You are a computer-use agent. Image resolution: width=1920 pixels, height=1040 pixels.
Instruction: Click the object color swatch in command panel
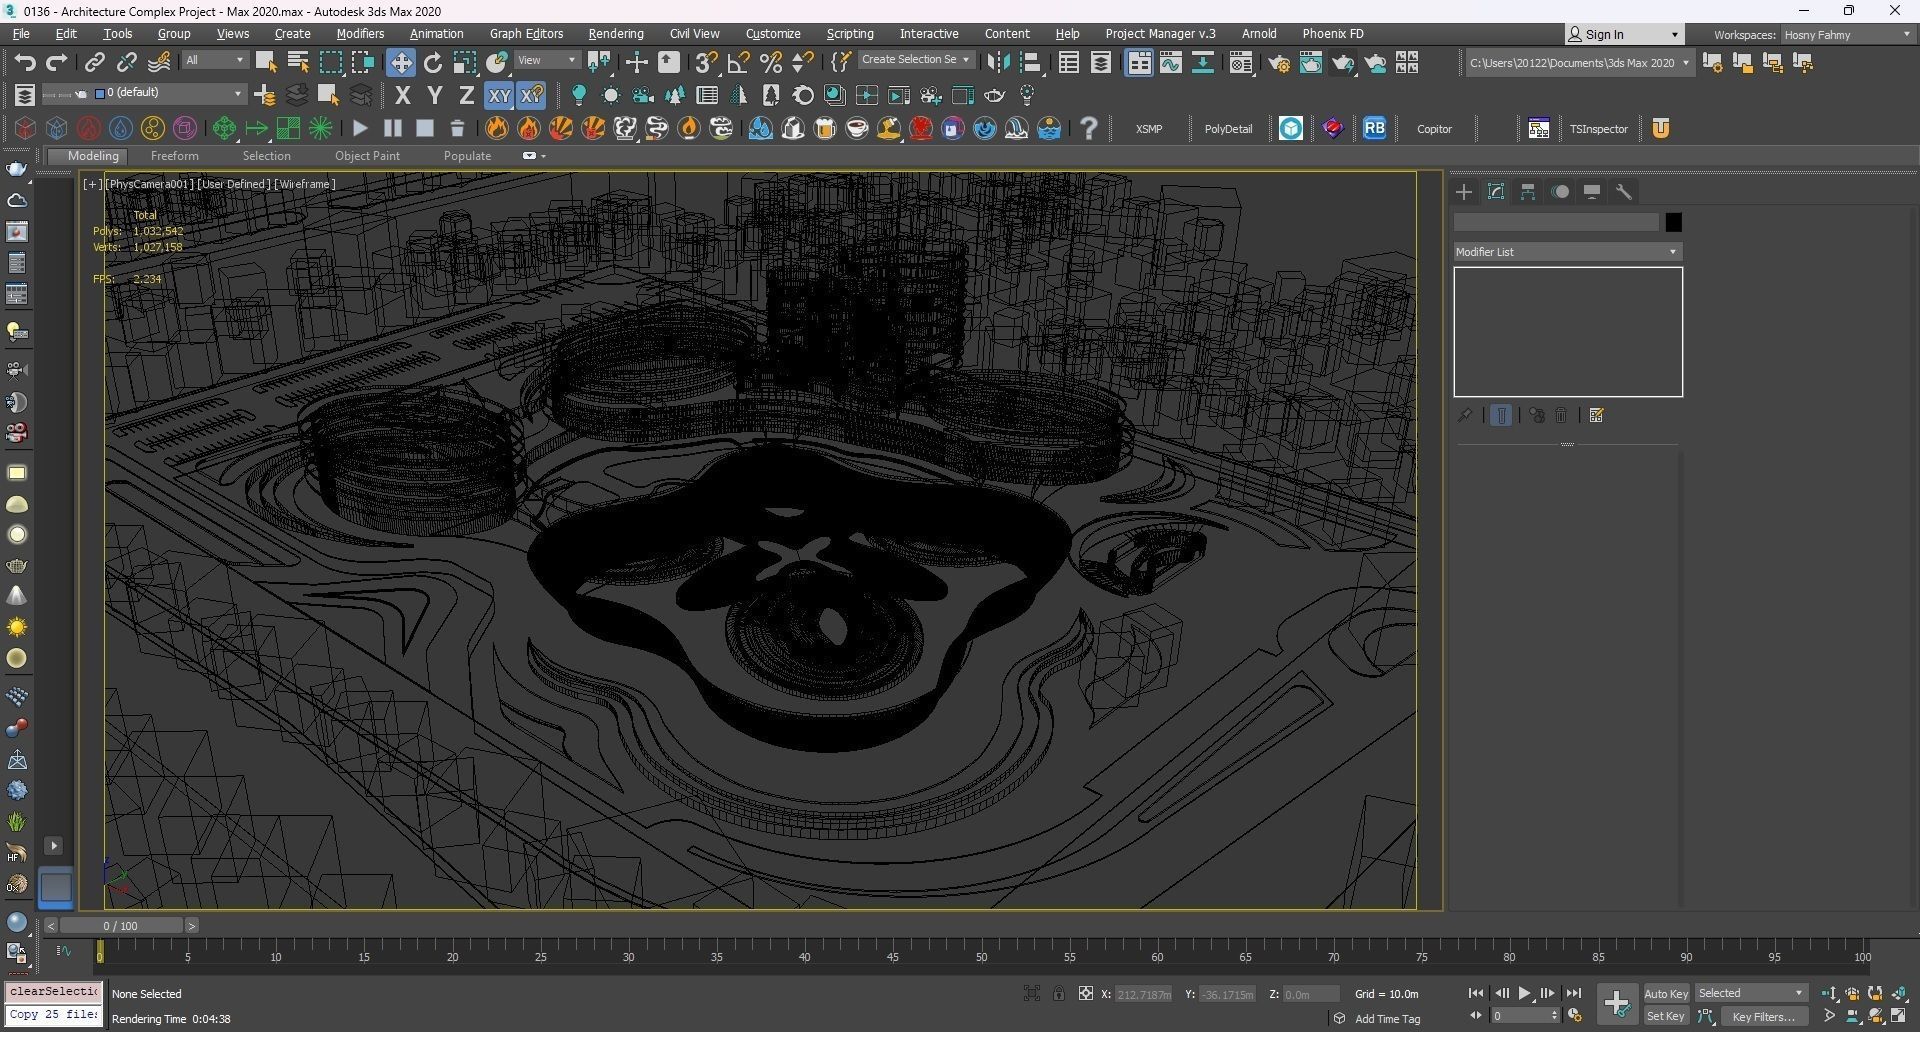pos(1673,223)
